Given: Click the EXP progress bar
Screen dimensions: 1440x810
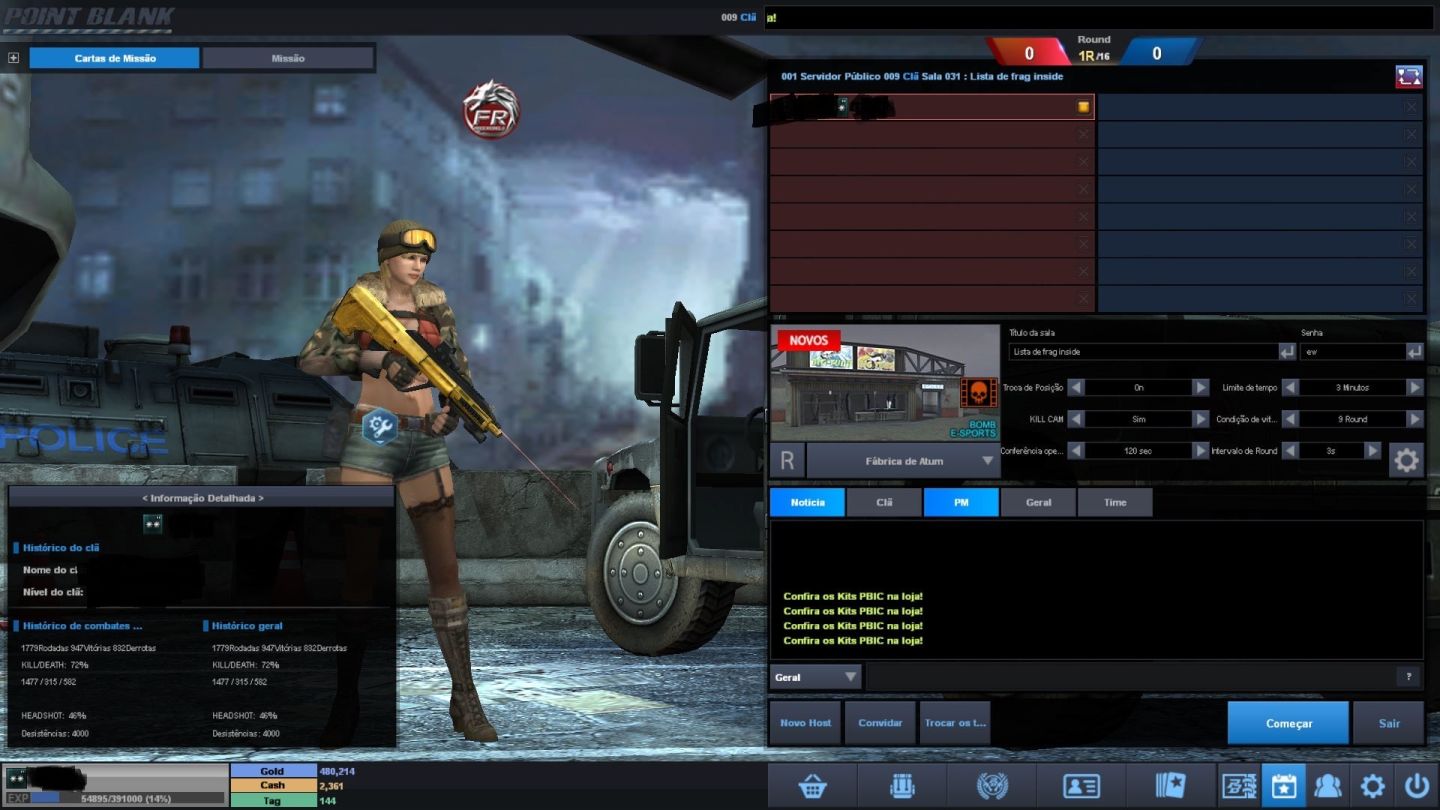Looking at the screenshot, I should 115,798.
